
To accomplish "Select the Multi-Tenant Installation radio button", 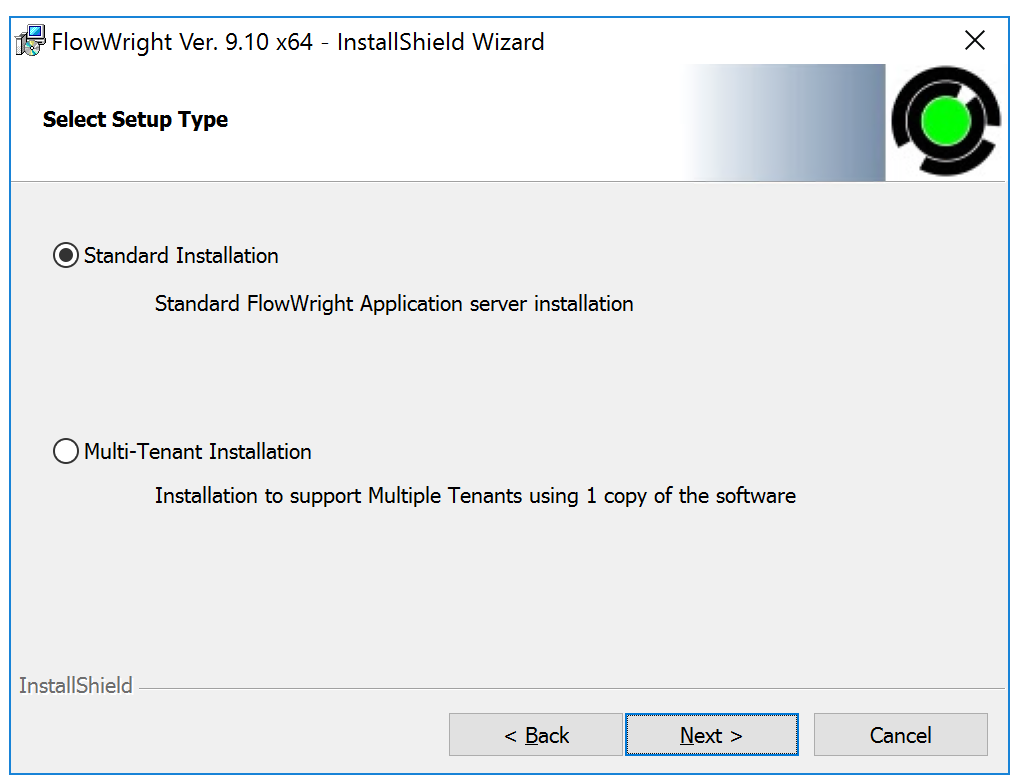I will [x=65, y=451].
